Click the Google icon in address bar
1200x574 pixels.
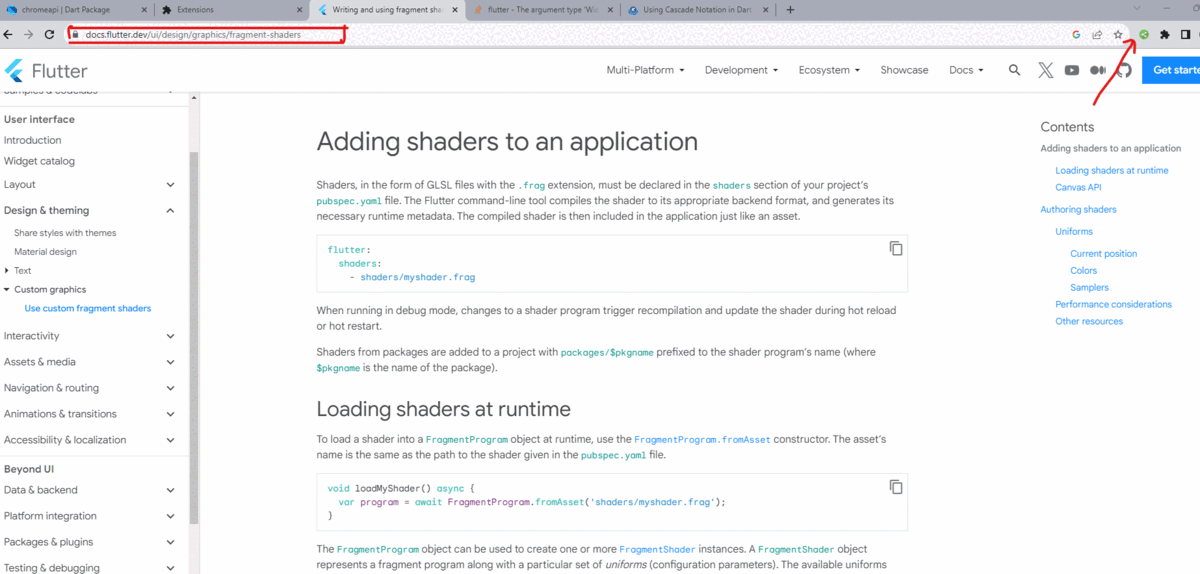(x=1076, y=34)
